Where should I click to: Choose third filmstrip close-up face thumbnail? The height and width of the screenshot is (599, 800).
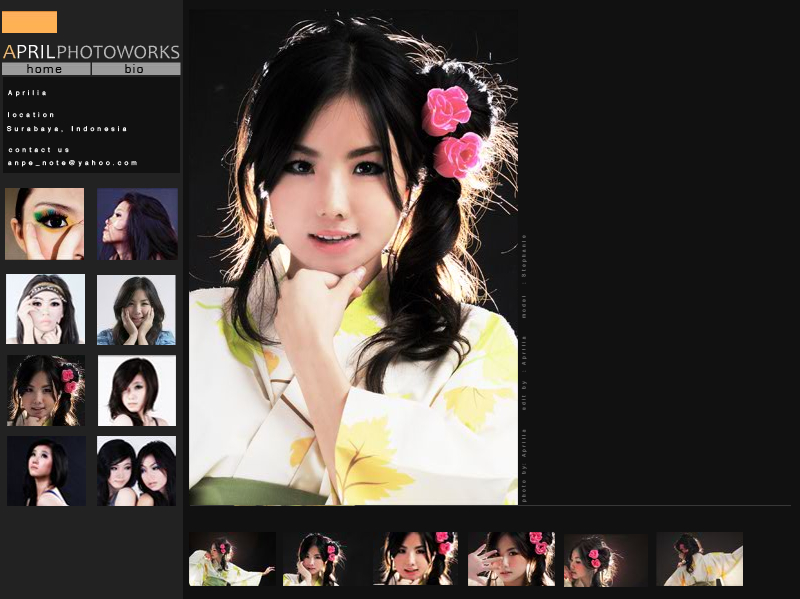click(415, 559)
